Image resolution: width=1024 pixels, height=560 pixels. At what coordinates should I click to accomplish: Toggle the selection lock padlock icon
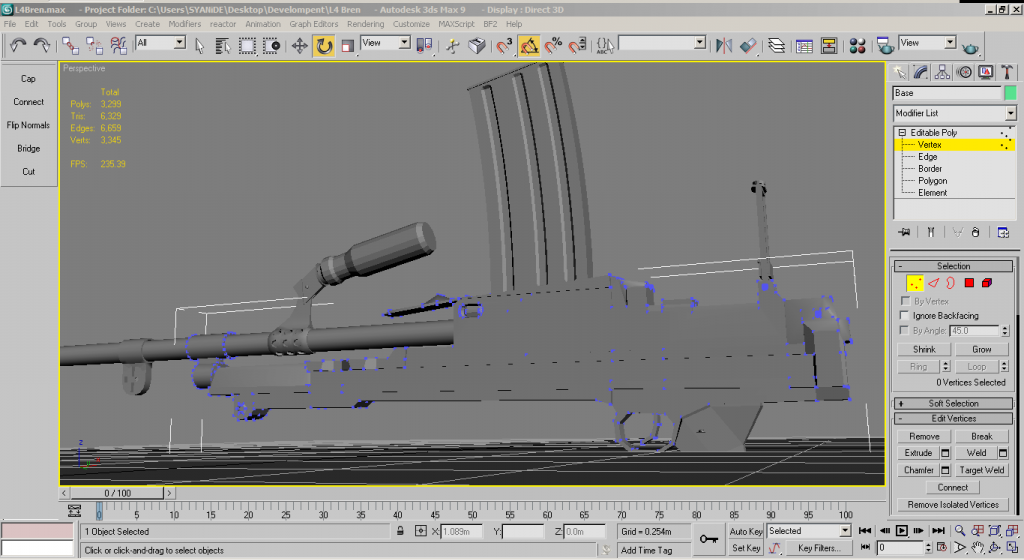pyautogui.click(x=400, y=531)
